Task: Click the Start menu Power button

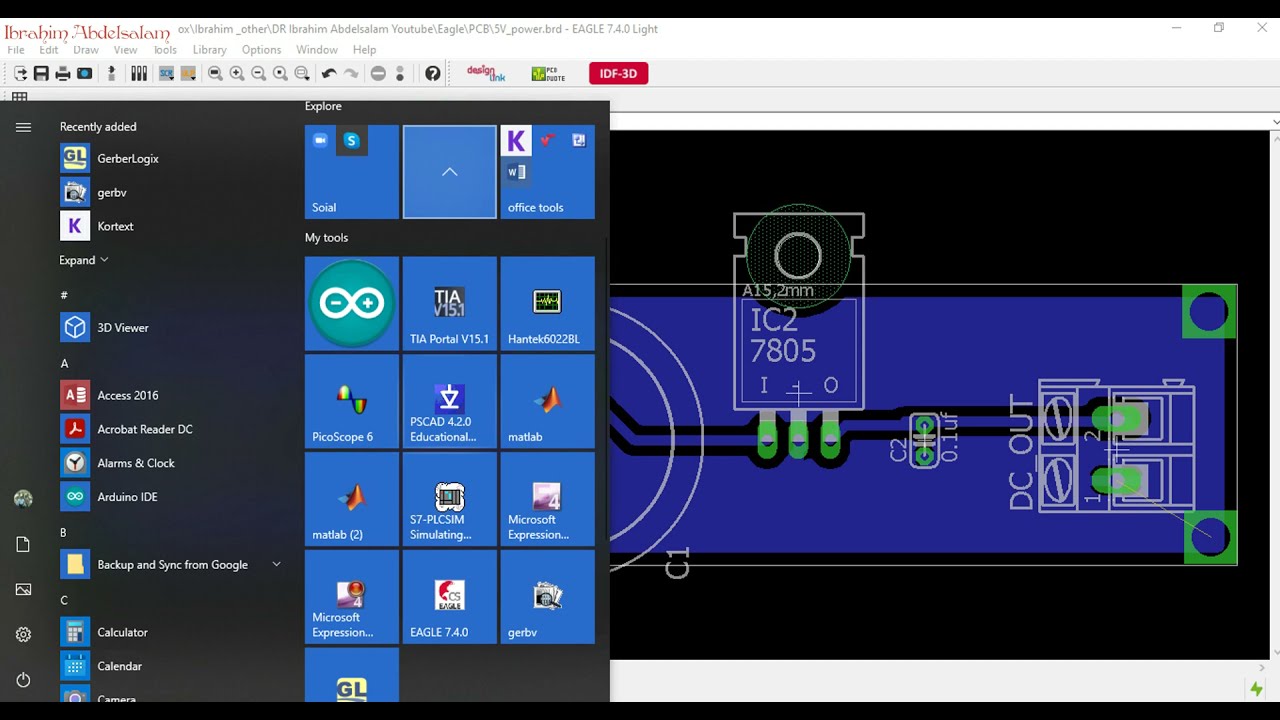Action: click(23, 680)
